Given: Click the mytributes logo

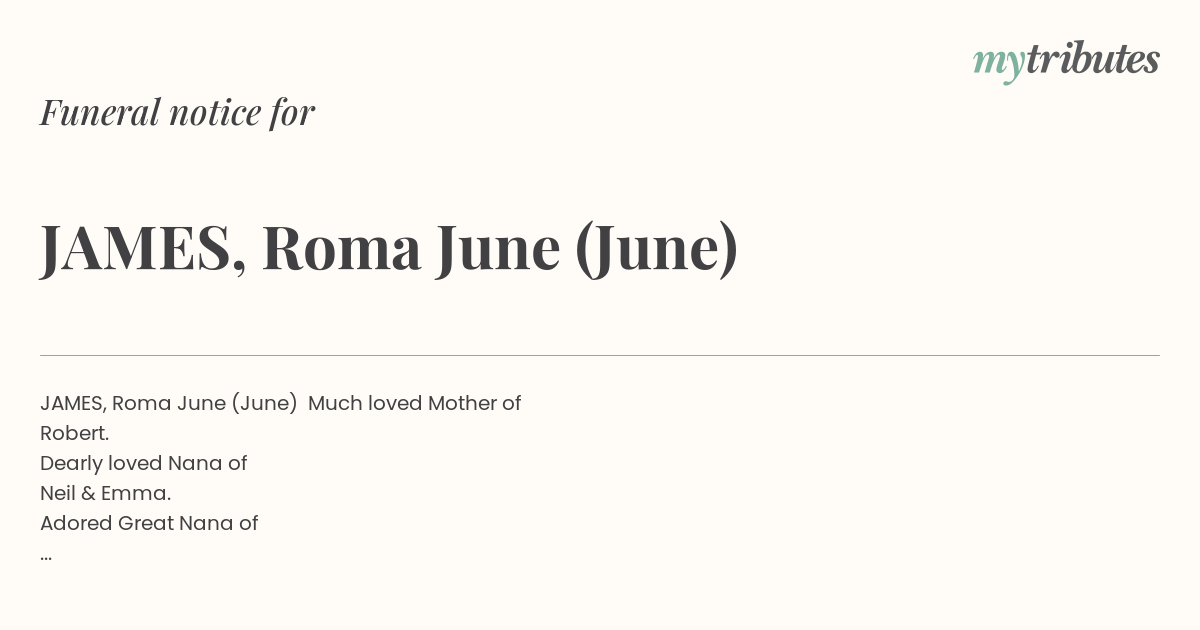Looking at the screenshot, I should click(x=1066, y=61).
